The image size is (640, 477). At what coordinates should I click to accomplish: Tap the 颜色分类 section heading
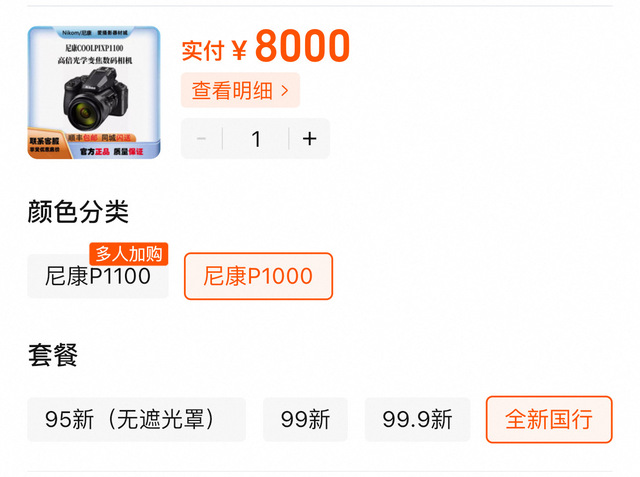click(x=78, y=212)
